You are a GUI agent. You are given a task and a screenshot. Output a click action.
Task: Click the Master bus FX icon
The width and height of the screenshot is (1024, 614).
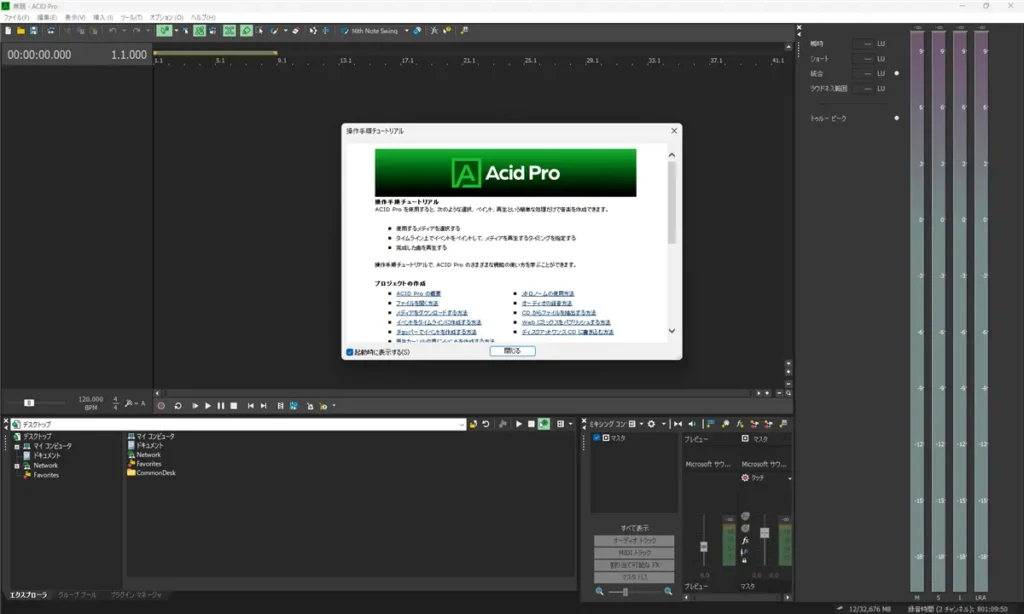(x=745, y=541)
